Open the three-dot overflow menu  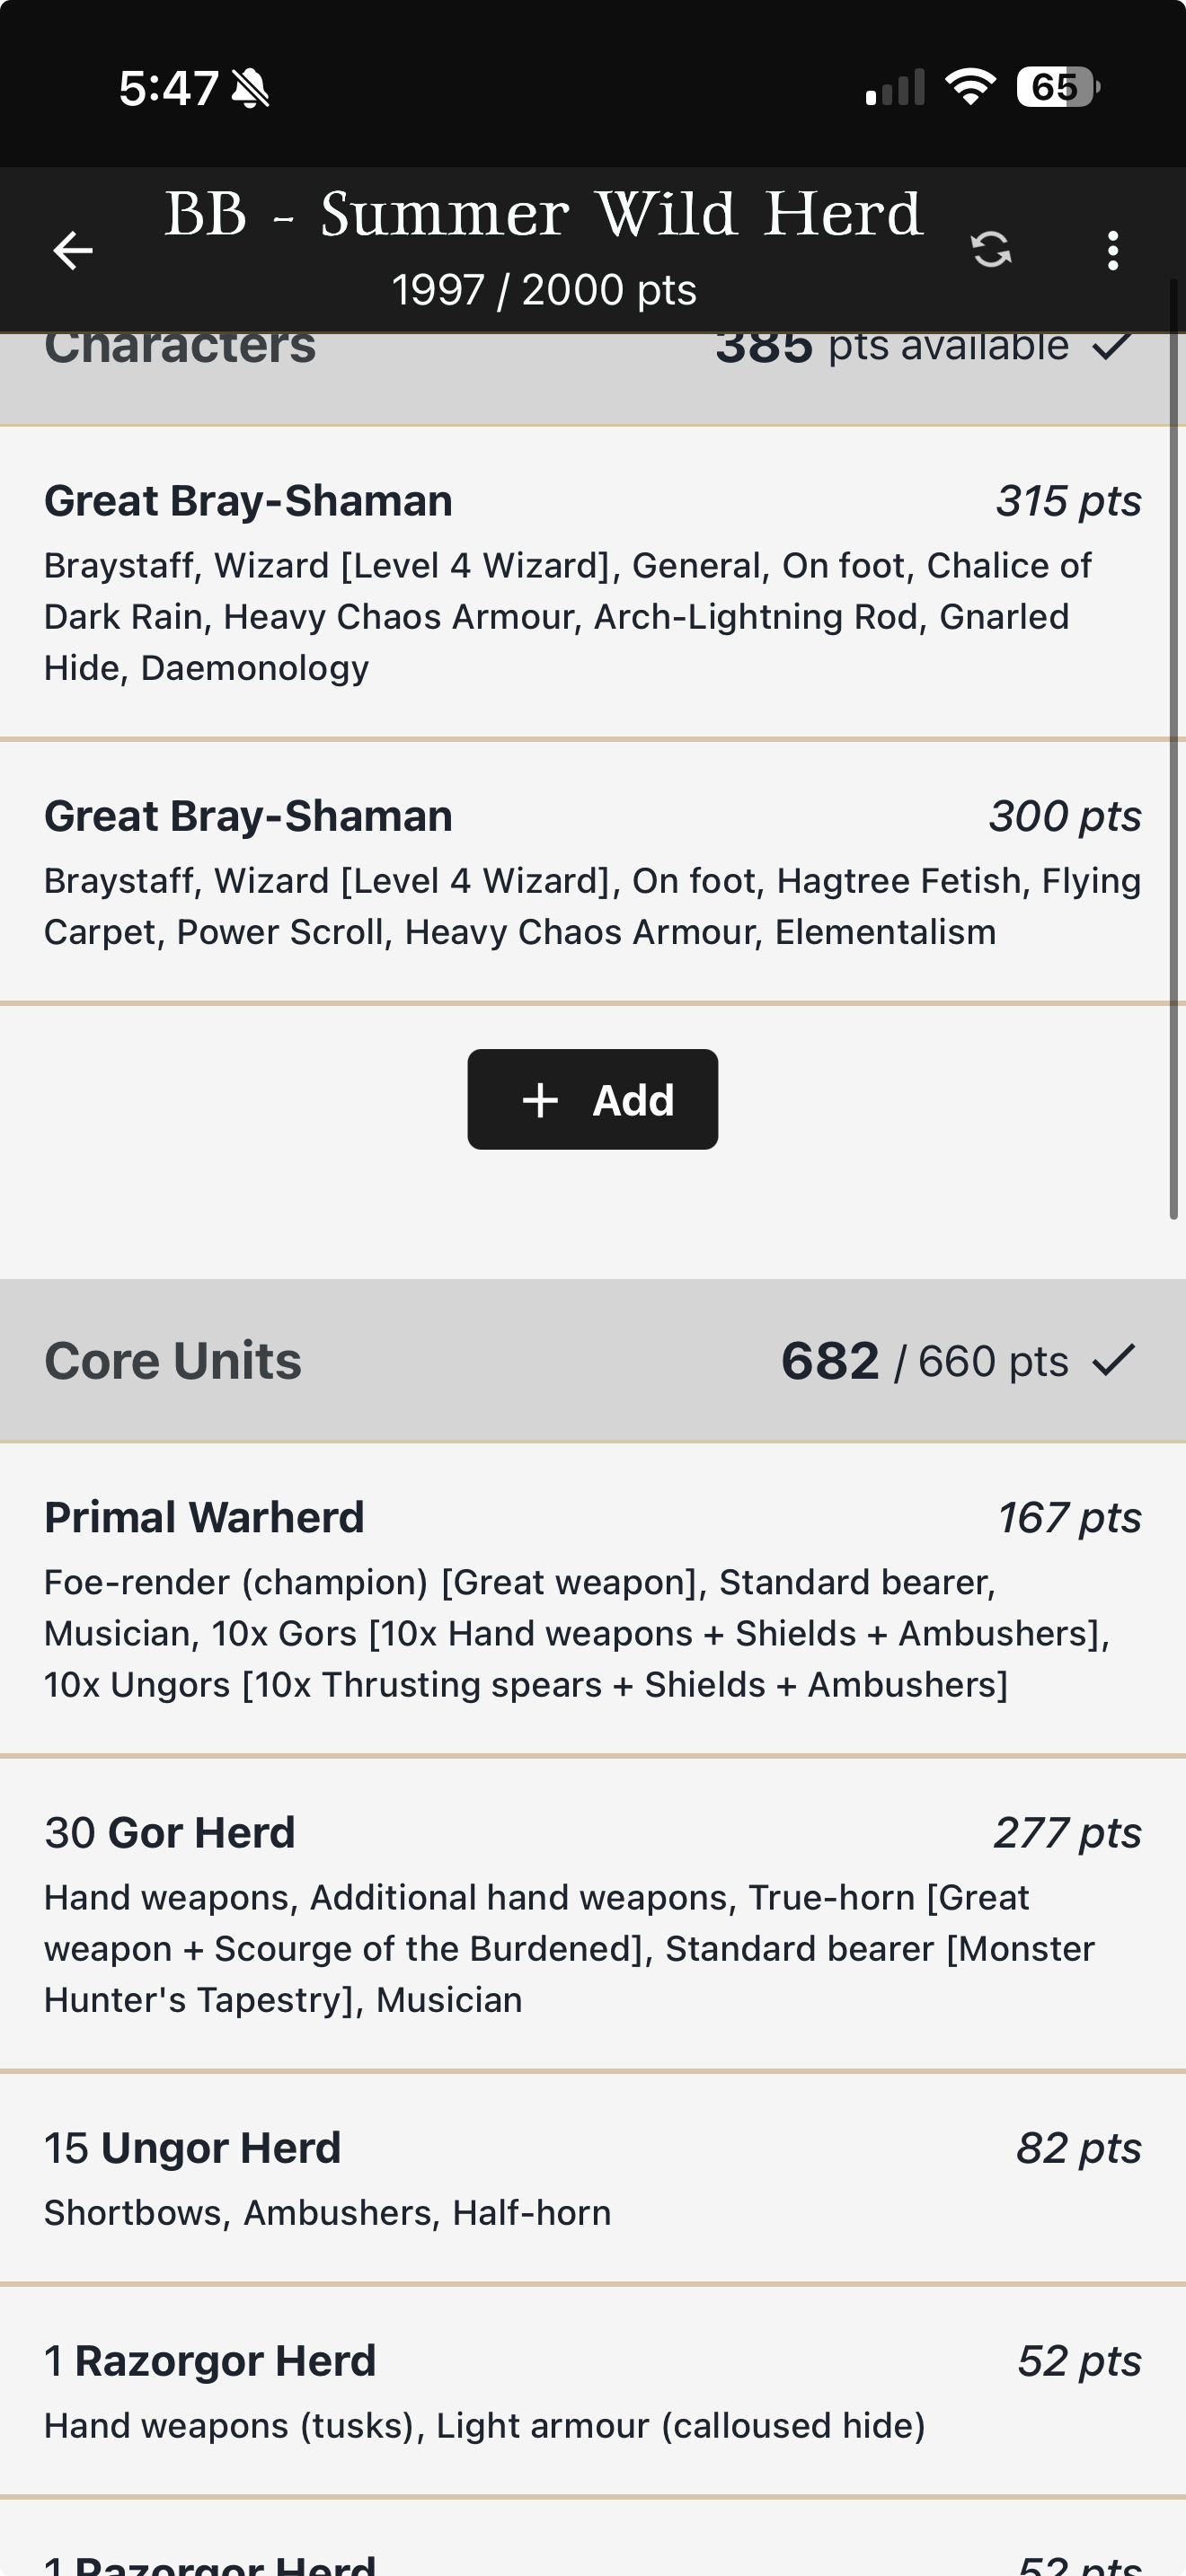pos(1112,250)
